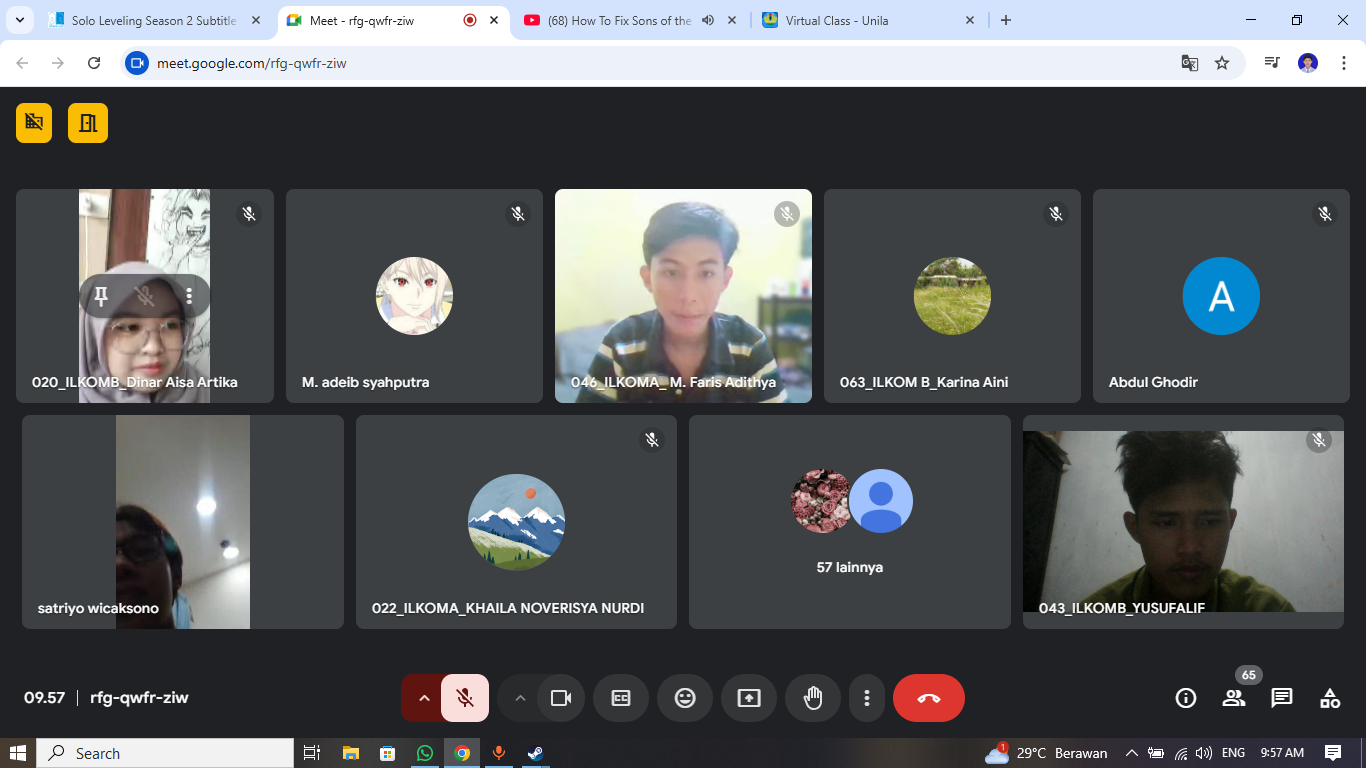Open the send a reaction emoji button
This screenshot has height=768, width=1366.
tap(685, 698)
